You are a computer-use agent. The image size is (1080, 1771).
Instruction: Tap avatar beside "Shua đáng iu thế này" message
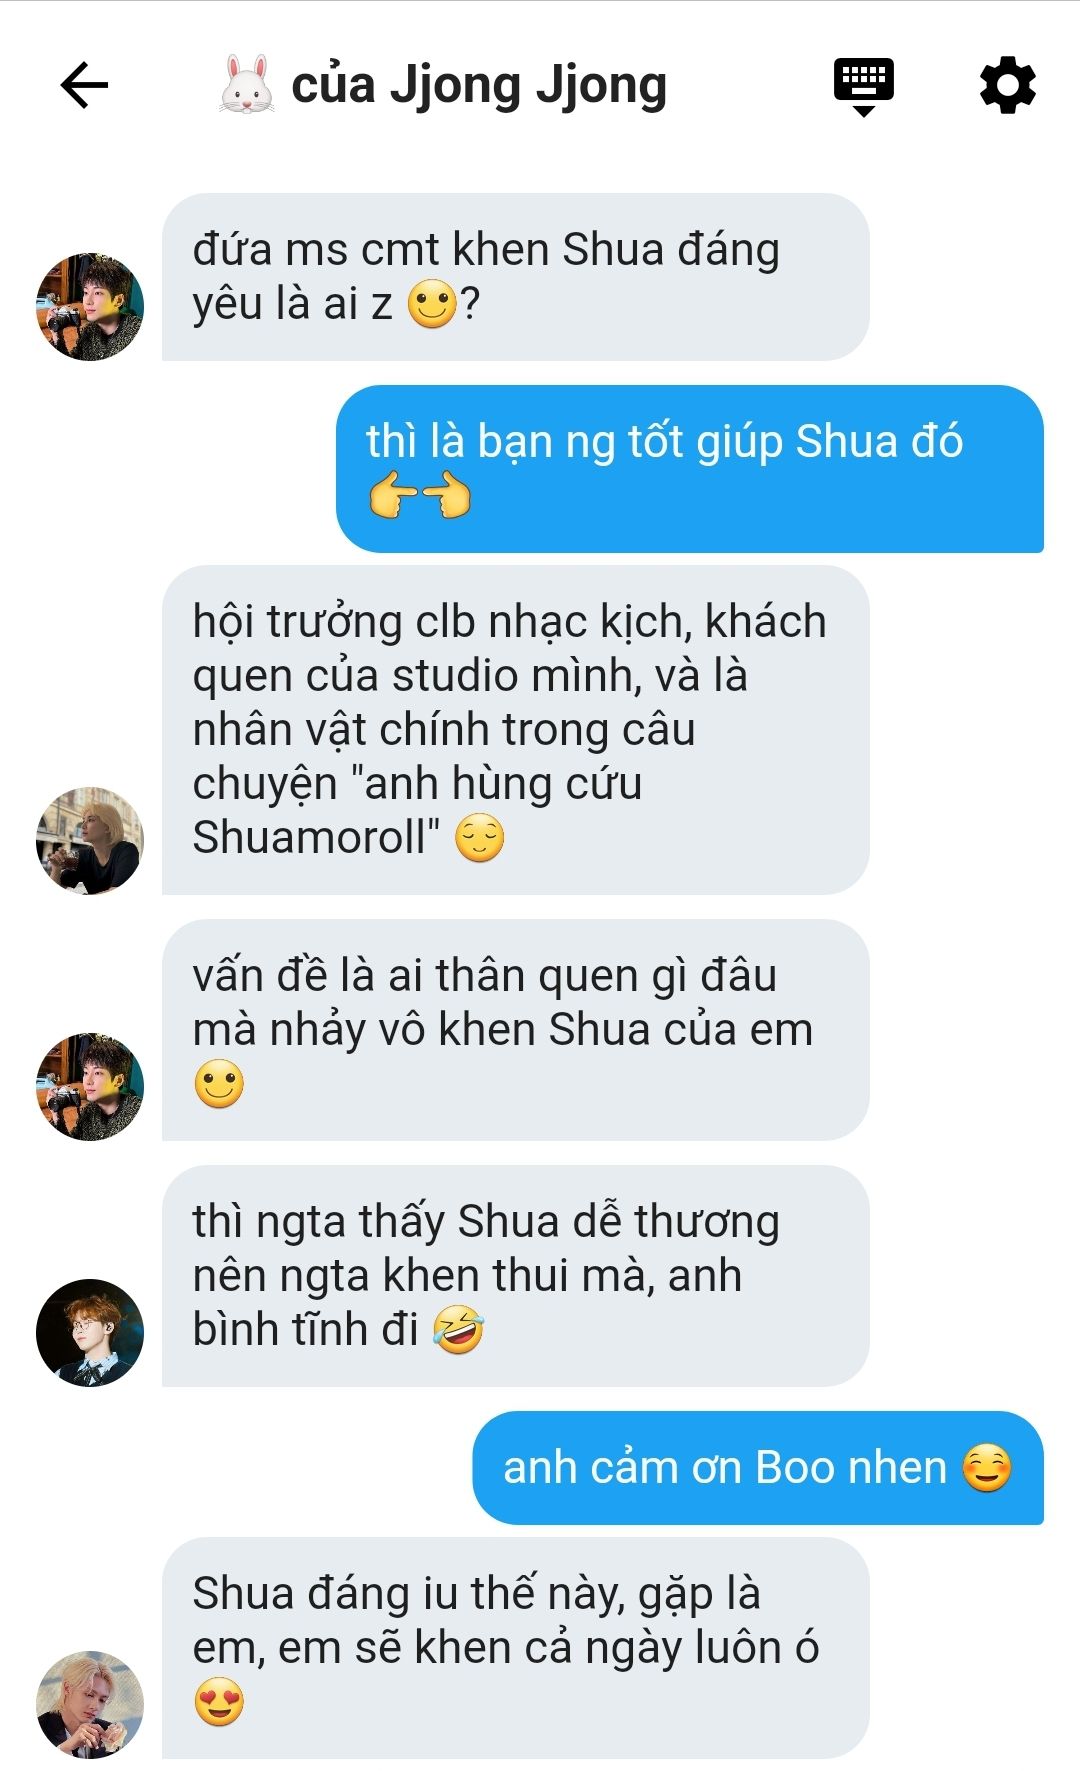[90, 1705]
